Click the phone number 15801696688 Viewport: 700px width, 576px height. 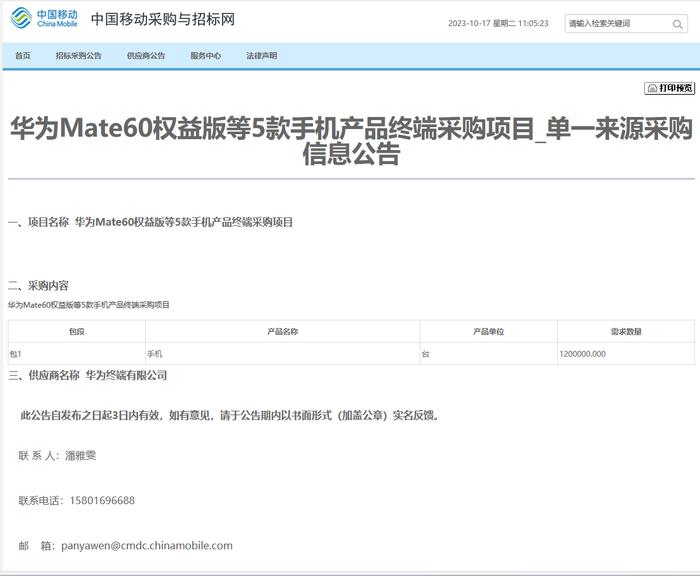pyautogui.click(x=102, y=501)
